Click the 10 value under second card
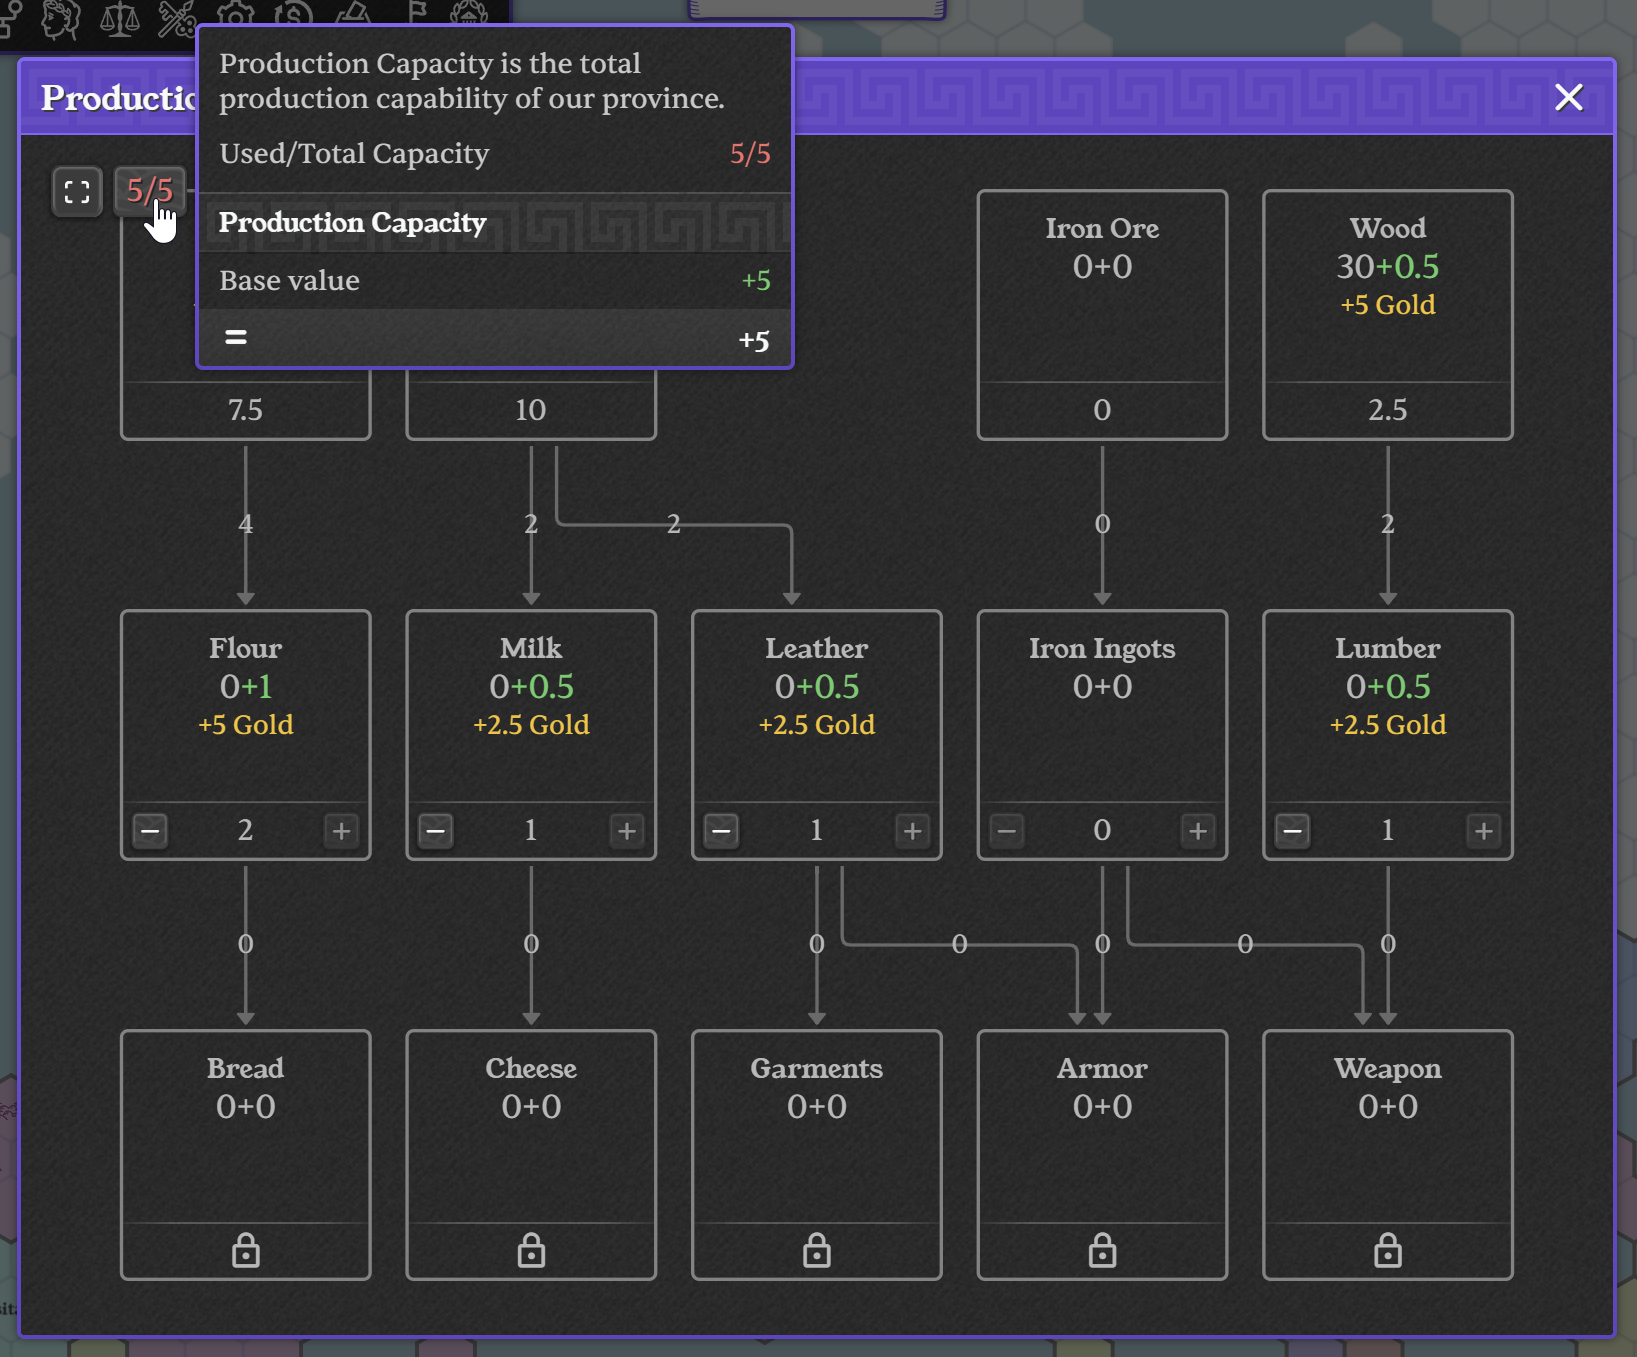The height and width of the screenshot is (1357, 1637). point(531,410)
